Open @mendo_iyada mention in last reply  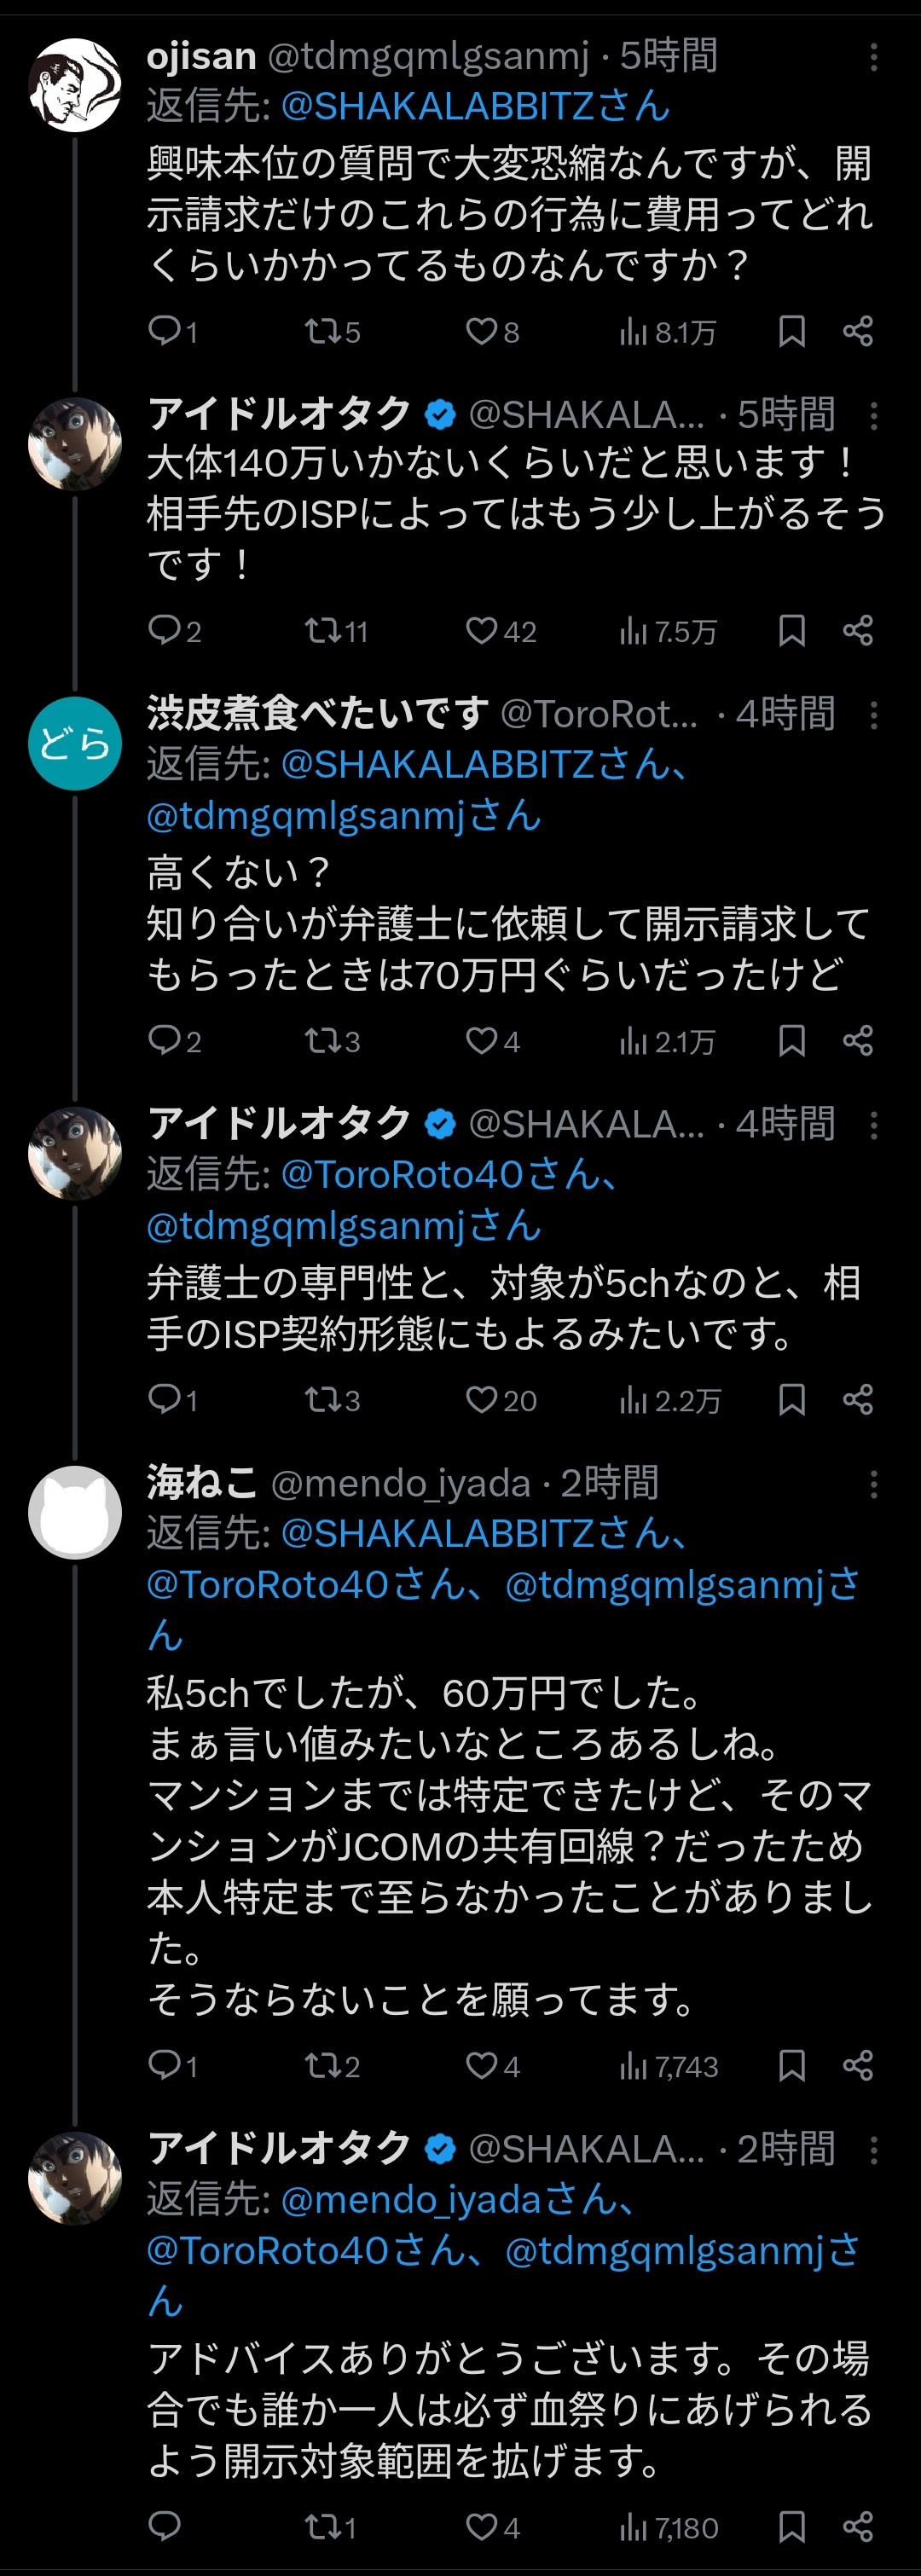(x=456, y=2198)
